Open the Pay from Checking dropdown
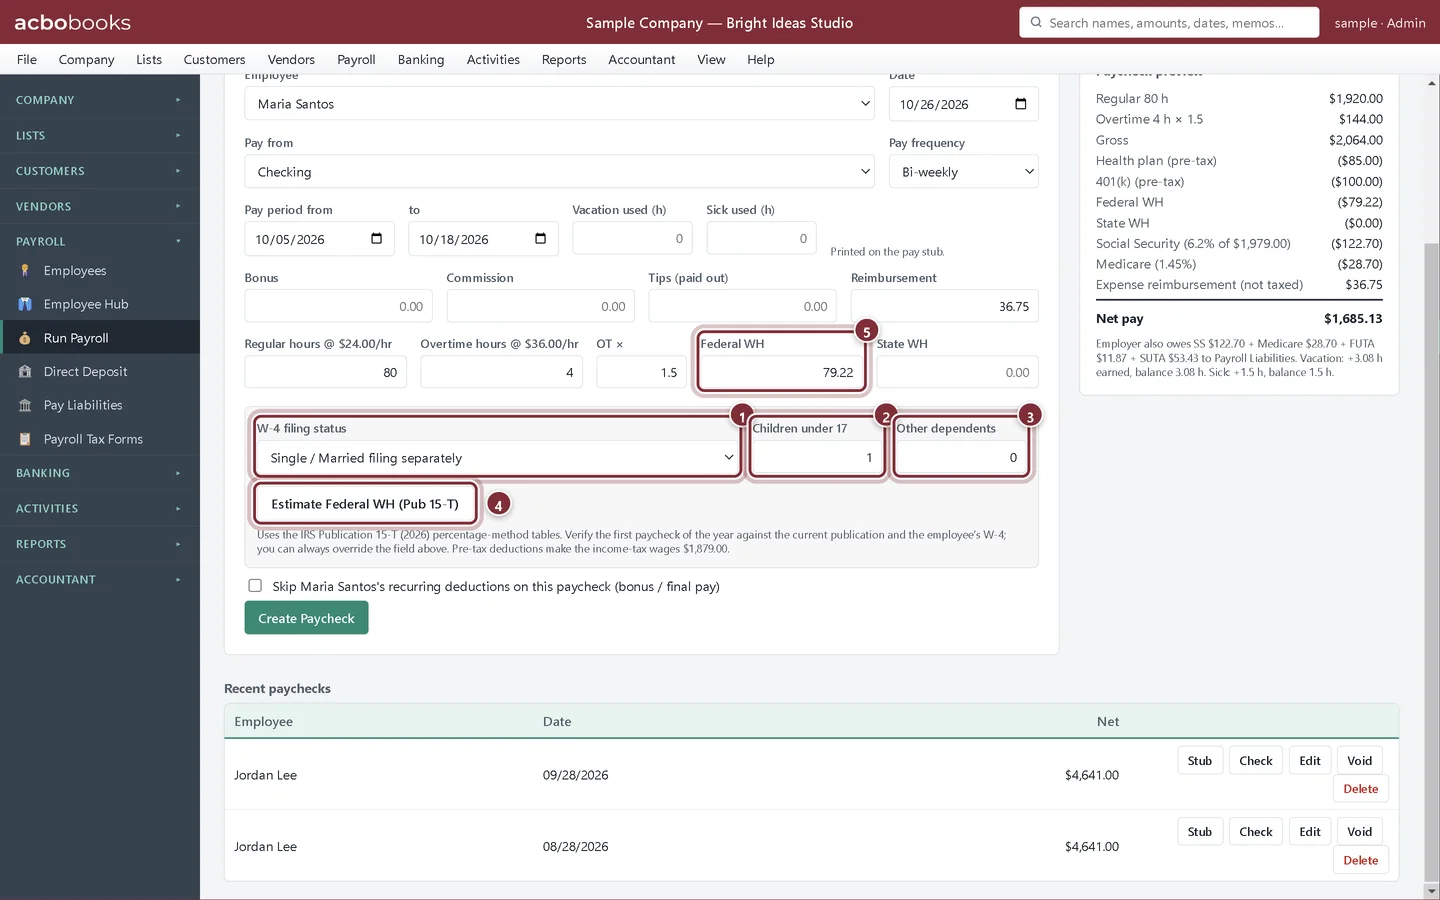Screen dimensions: 1440x900 pos(559,172)
